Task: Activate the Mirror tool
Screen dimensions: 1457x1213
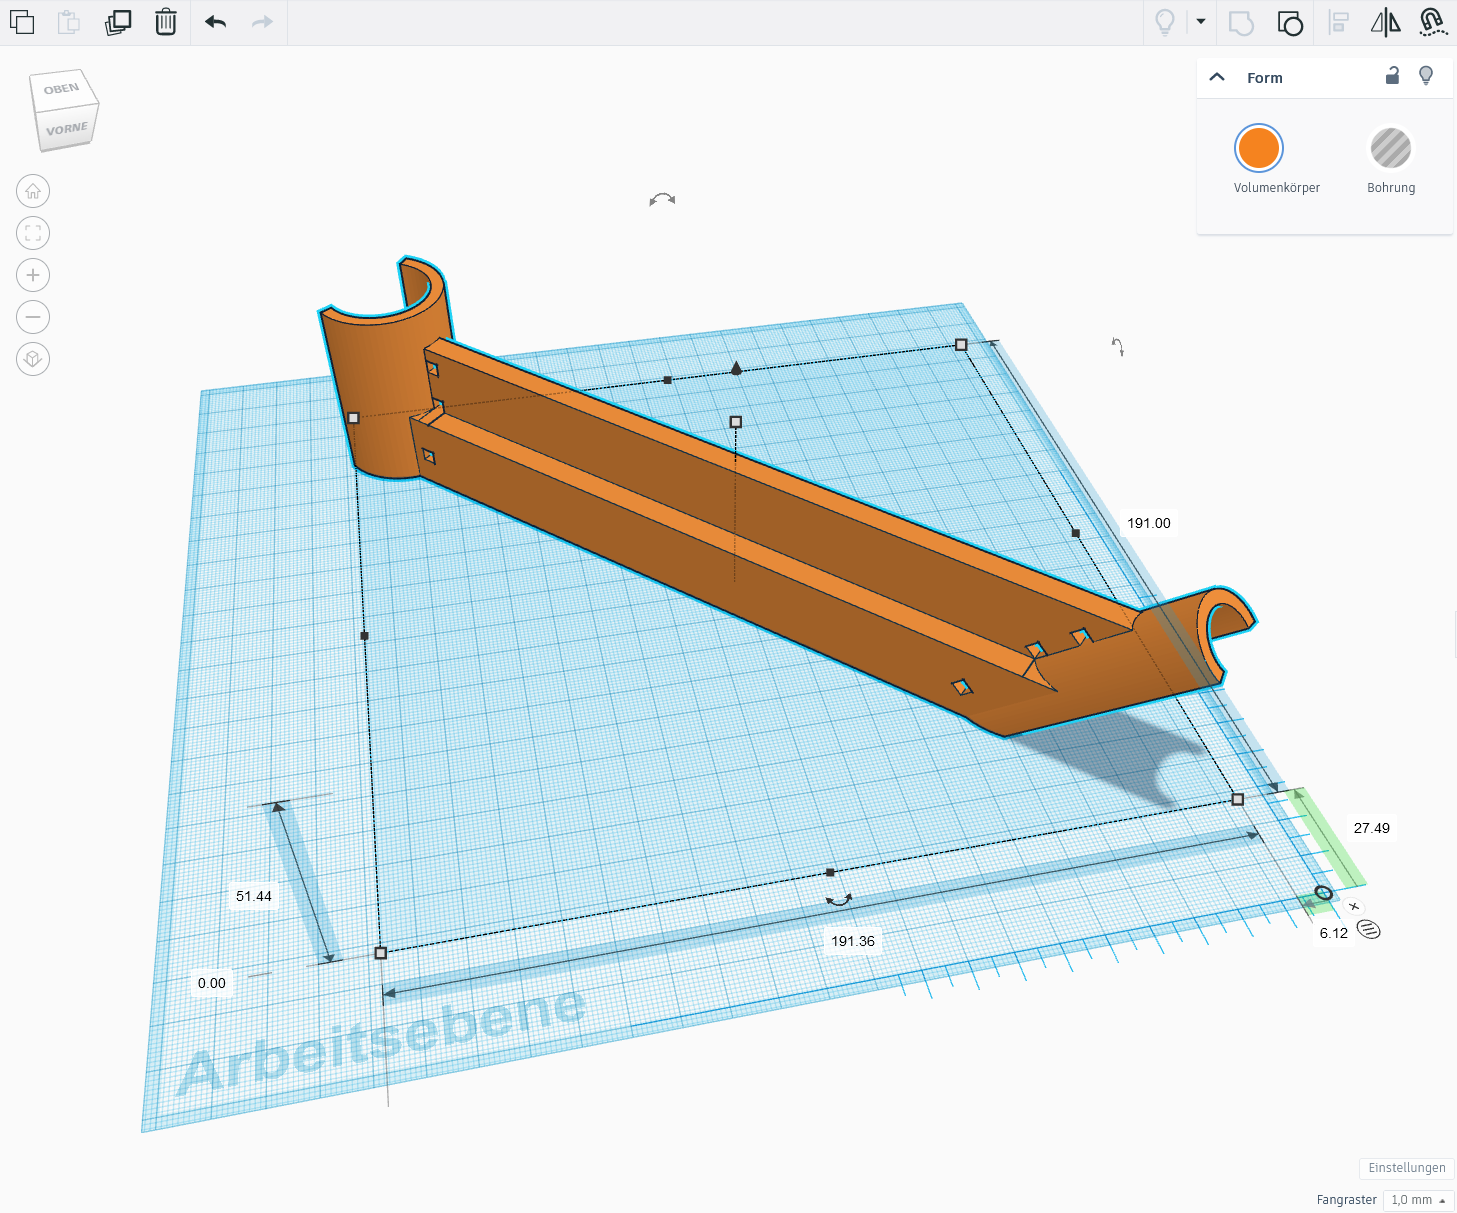Action: click(1385, 22)
